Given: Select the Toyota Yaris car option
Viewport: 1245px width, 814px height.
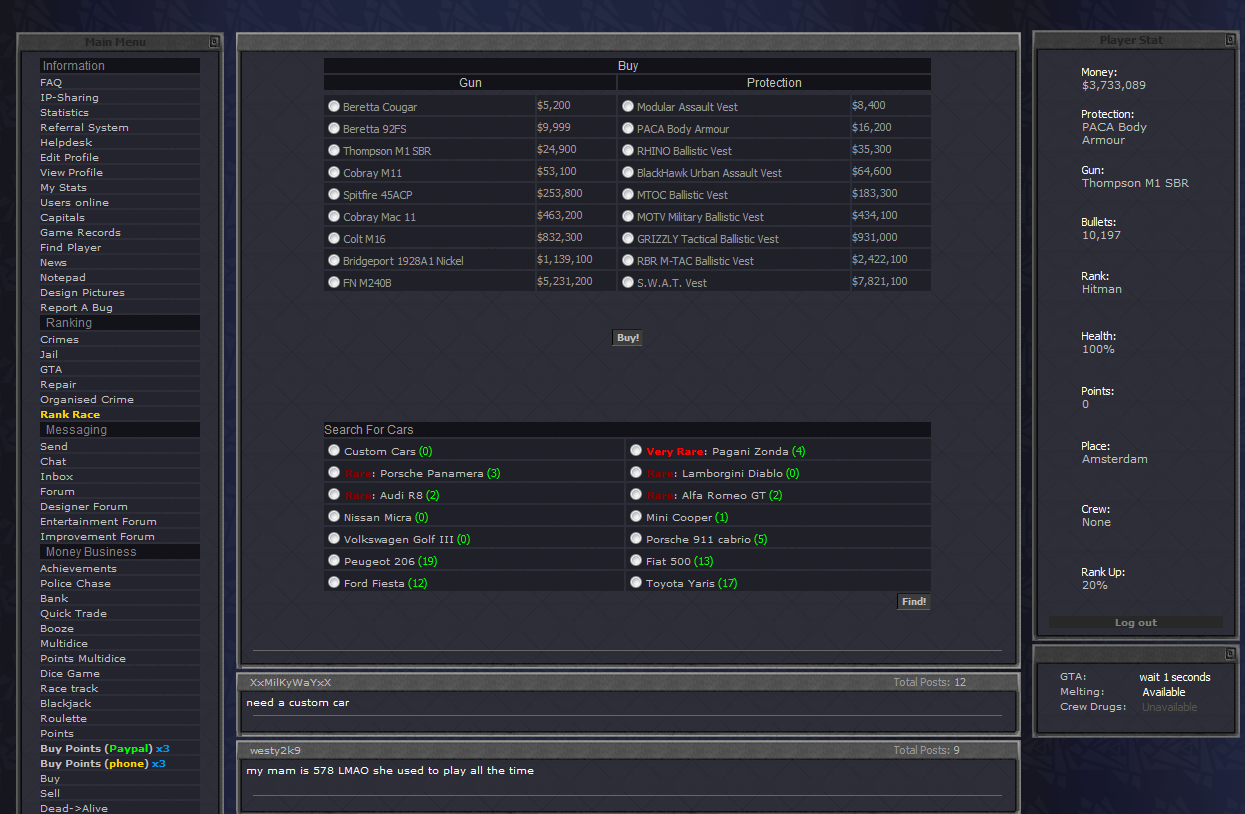Looking at the screenshot, I should [x=636, y=582].
